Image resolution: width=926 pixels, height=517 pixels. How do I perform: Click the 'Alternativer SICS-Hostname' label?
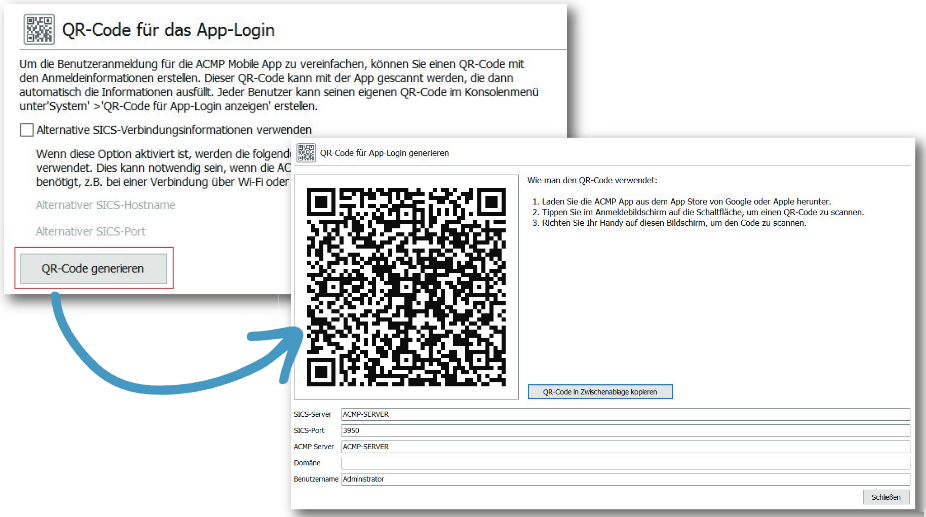coord(106,205)
